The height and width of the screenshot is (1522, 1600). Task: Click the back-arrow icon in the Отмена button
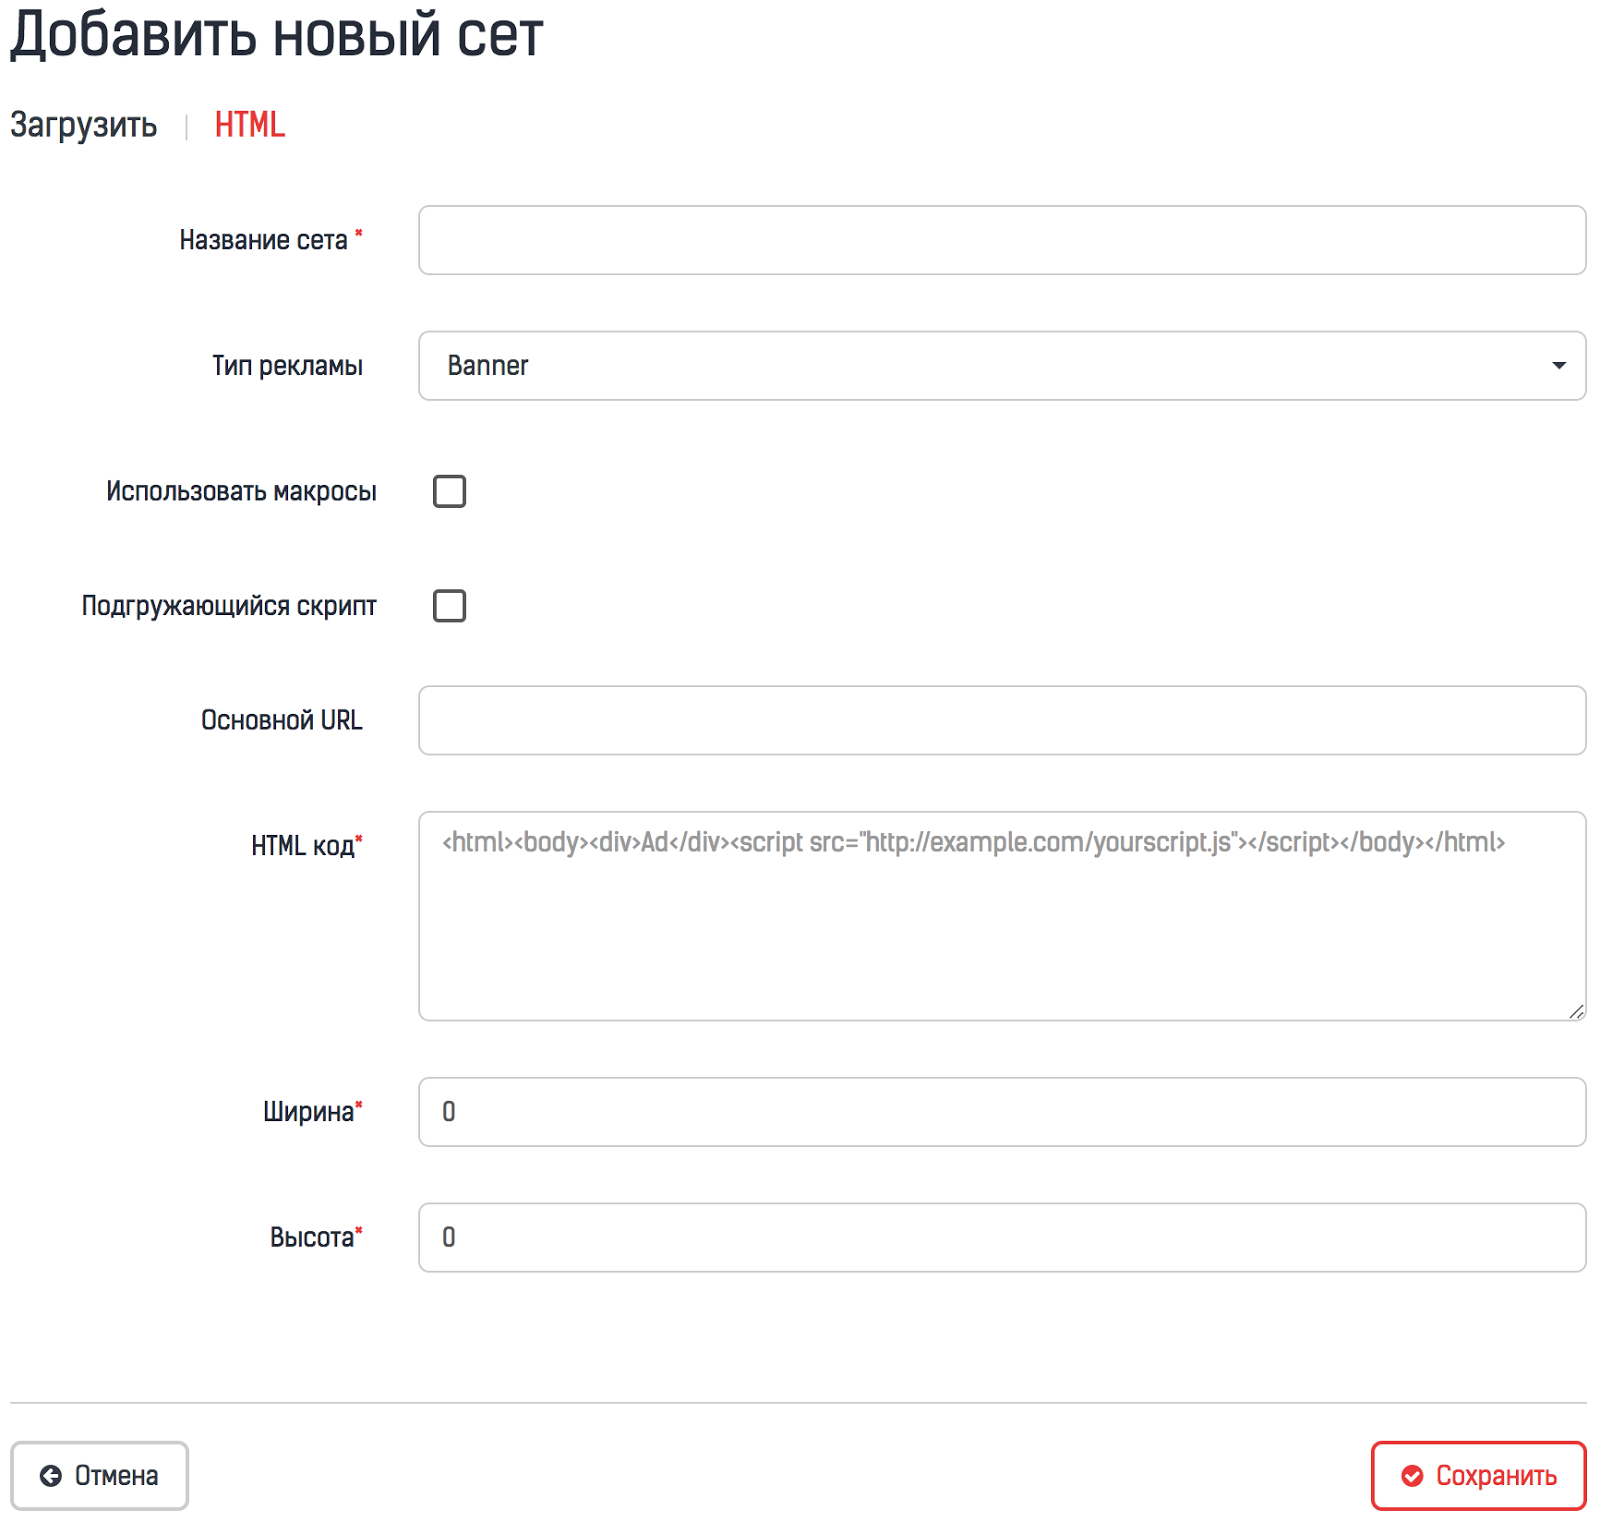click(x=50, y=1476)
